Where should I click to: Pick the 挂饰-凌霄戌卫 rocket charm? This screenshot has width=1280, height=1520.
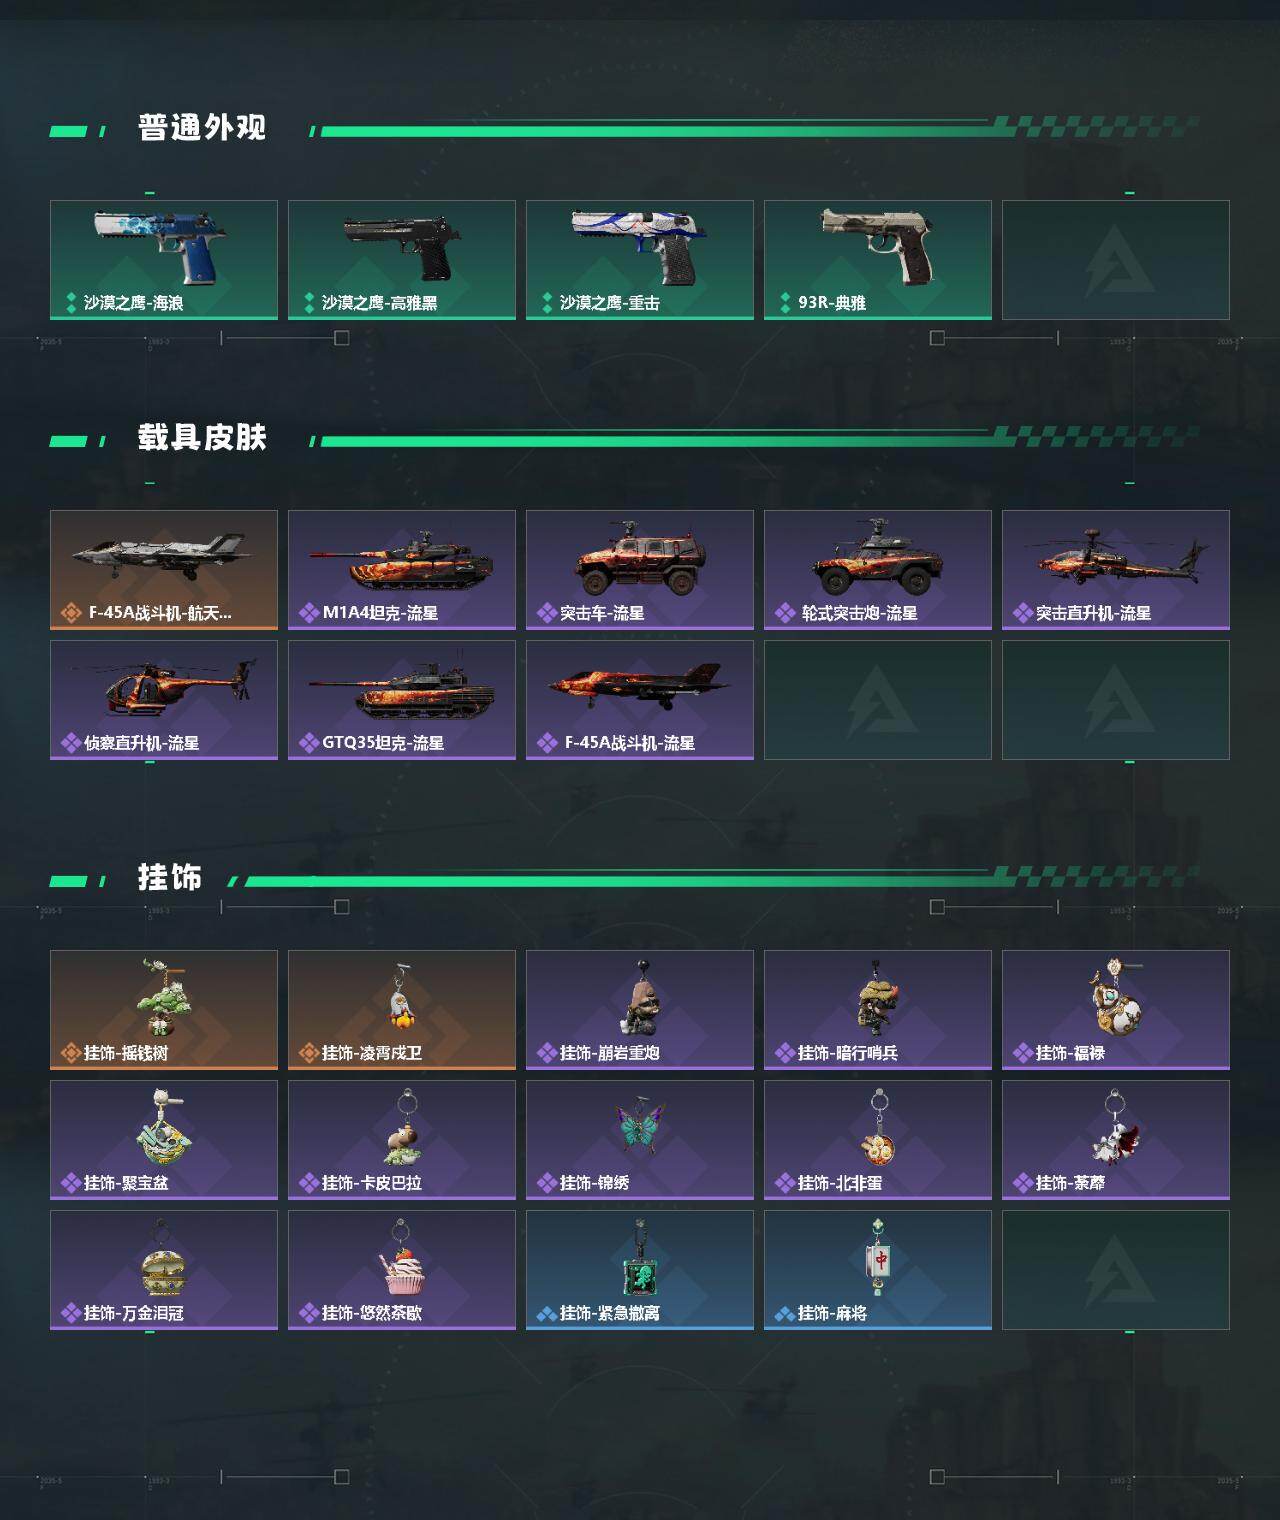point(402,1010)
